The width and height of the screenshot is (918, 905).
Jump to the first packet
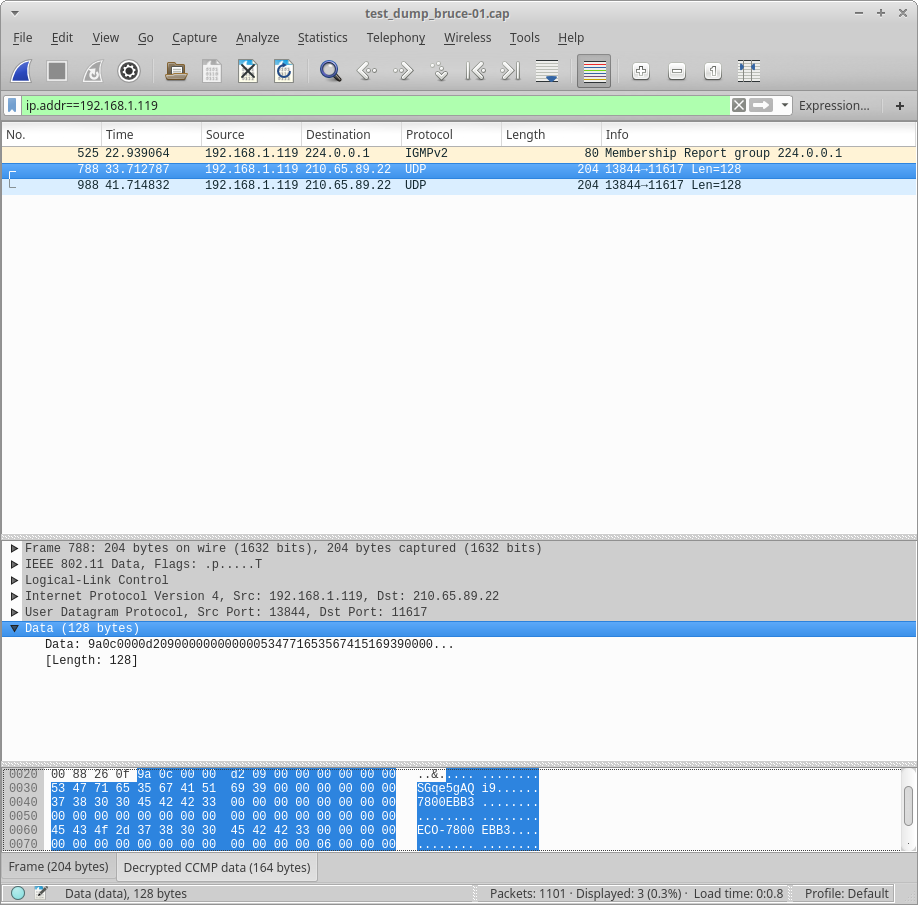475,71
